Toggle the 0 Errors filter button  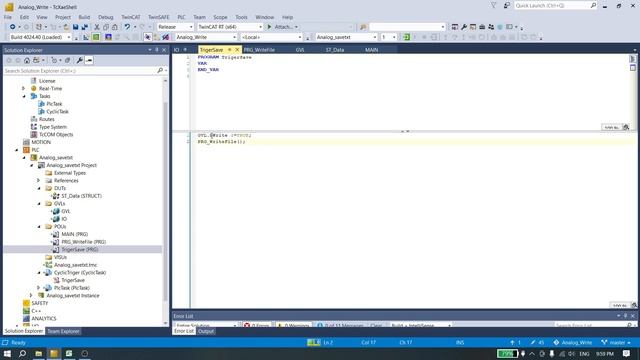(x=257, y=326)
